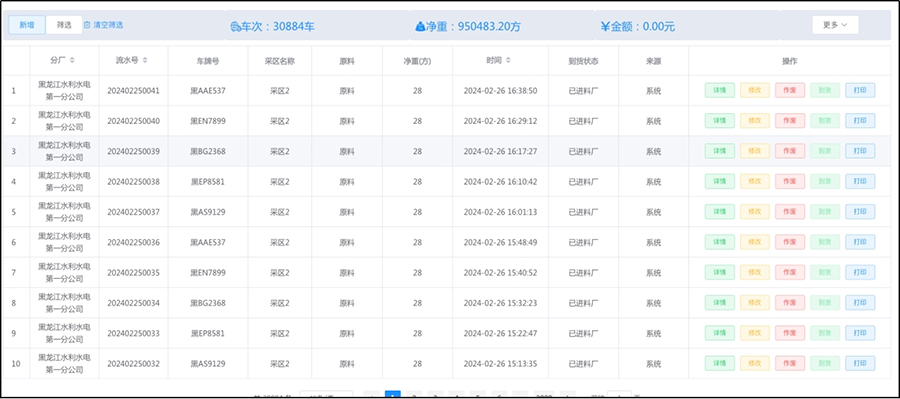
Task: Click 修改 for record 202402250040
Action: pyautogui.click(x=755, y=121)
